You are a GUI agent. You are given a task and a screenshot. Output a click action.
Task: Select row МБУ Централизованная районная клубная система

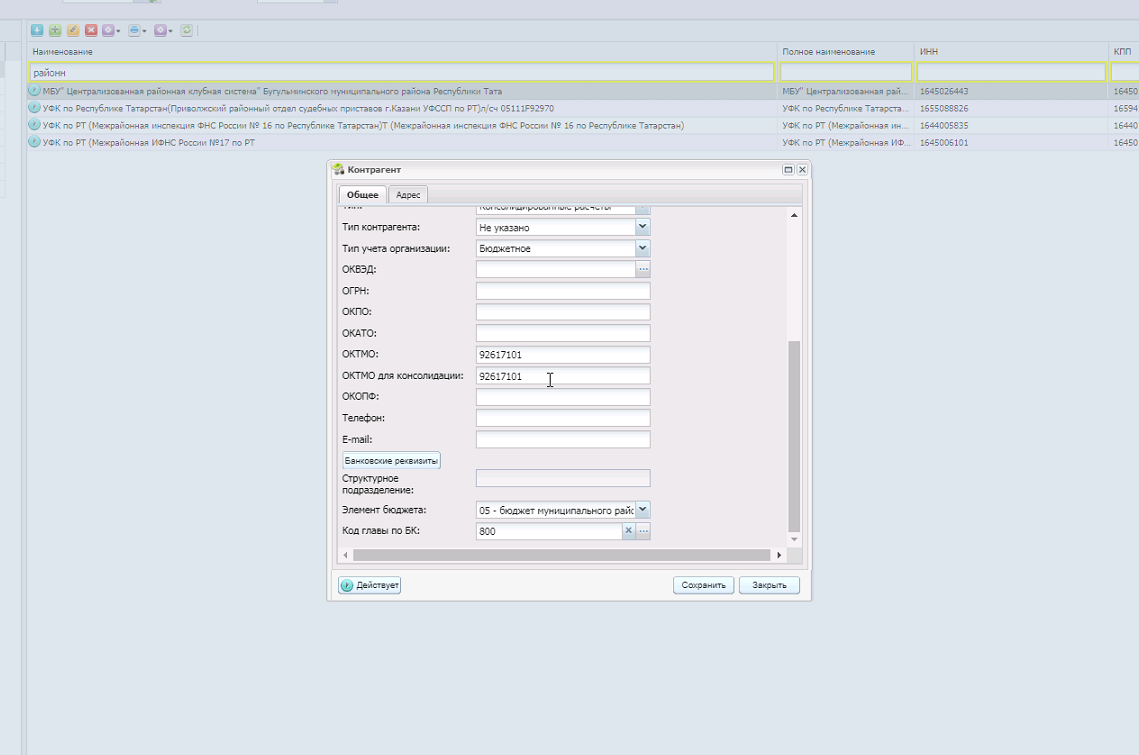583,91
